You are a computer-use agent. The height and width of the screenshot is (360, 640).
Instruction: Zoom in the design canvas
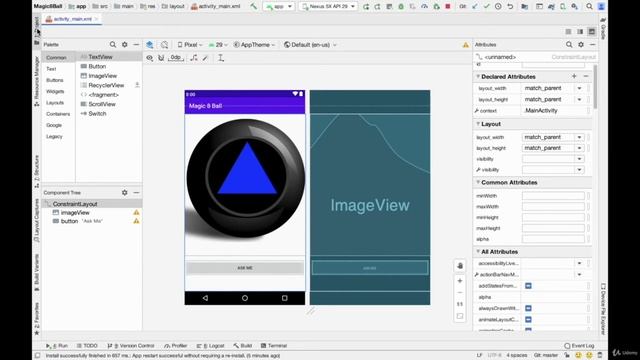click(460, 281)
